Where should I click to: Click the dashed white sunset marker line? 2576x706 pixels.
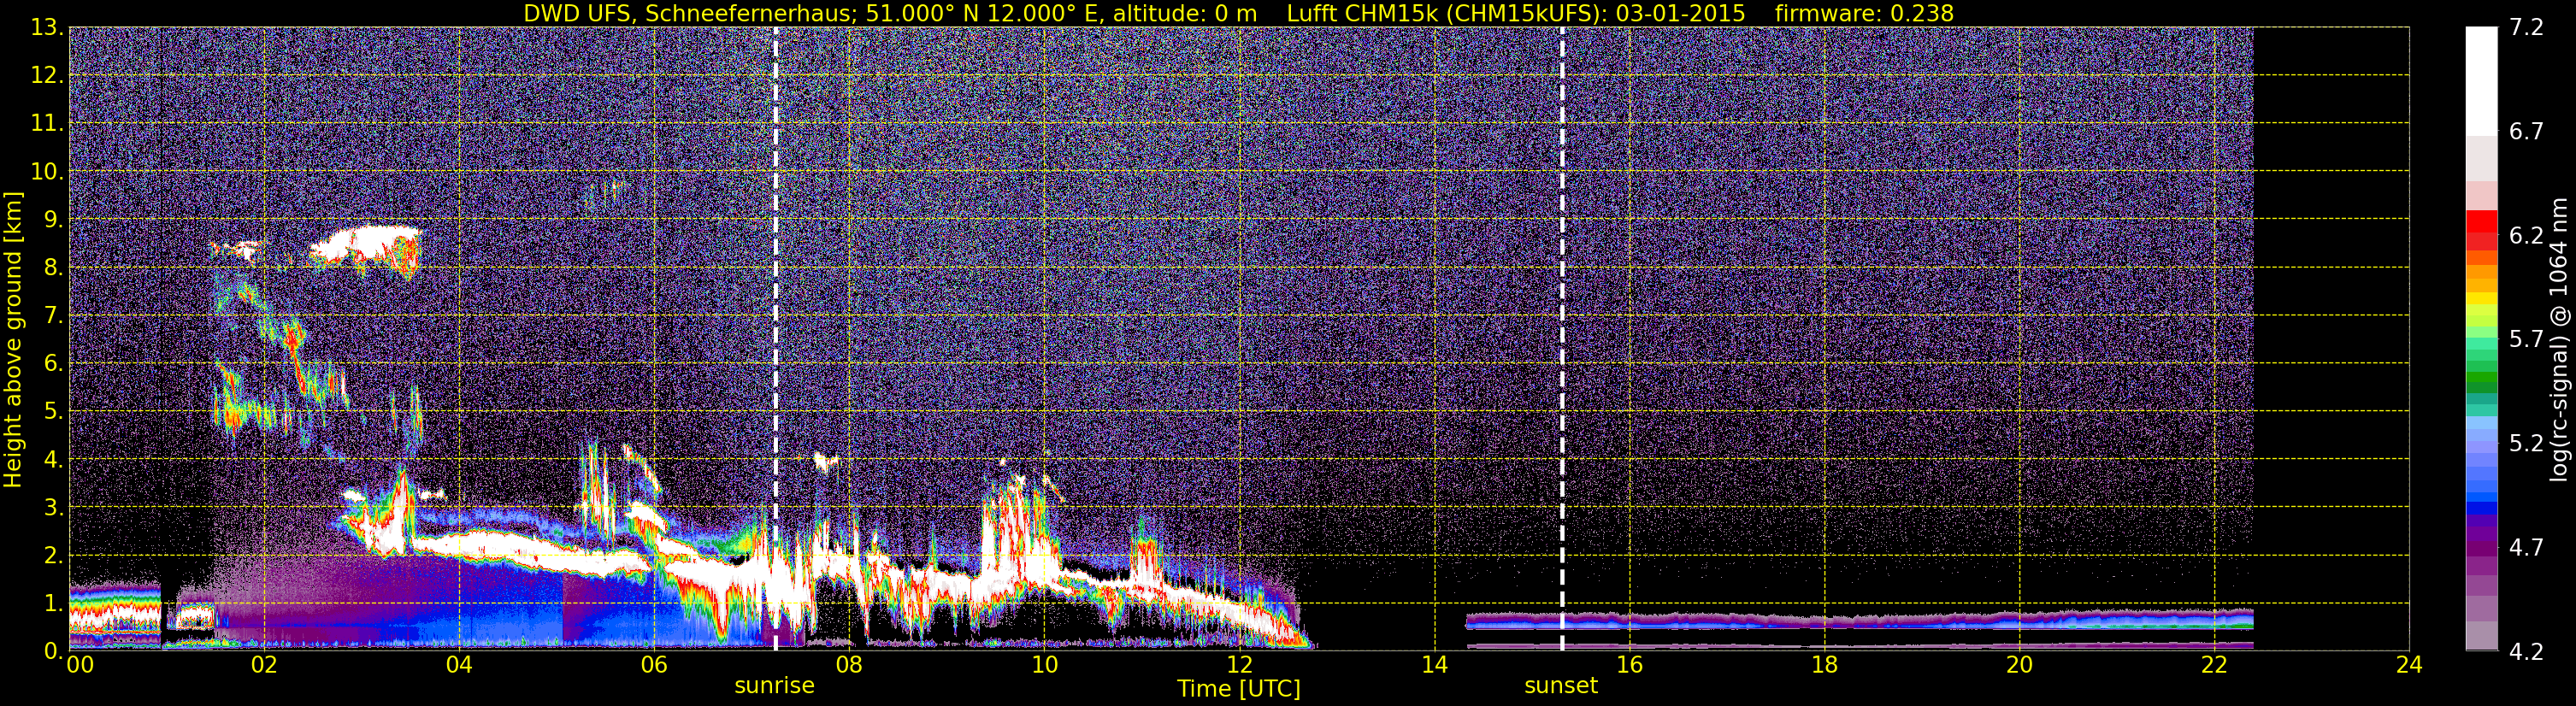[x=1561, y=339]
